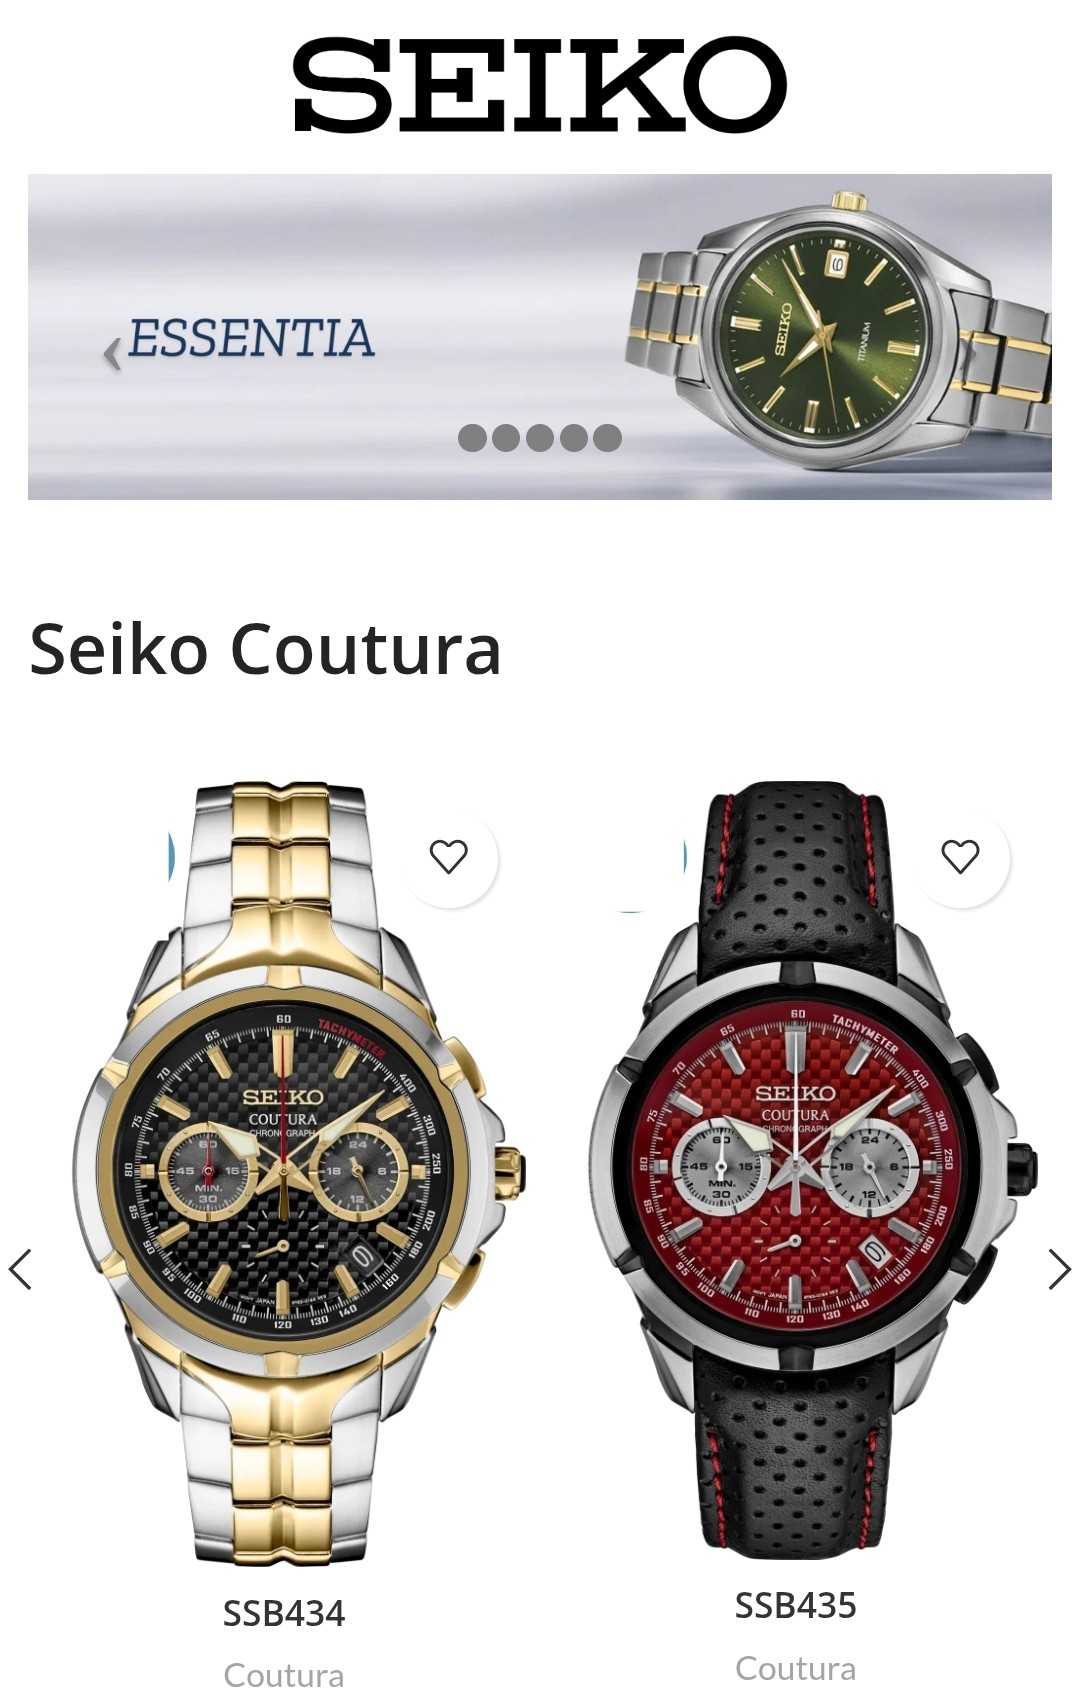Click the SEIKO logo at top
The height and width of the screenshot is (1703, 1080).
coord(540,85)
